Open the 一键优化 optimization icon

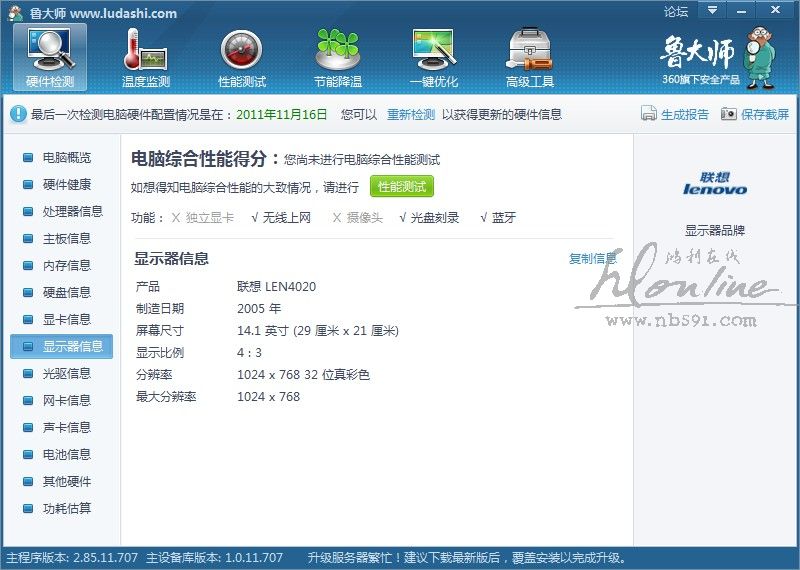coord(434,57)
